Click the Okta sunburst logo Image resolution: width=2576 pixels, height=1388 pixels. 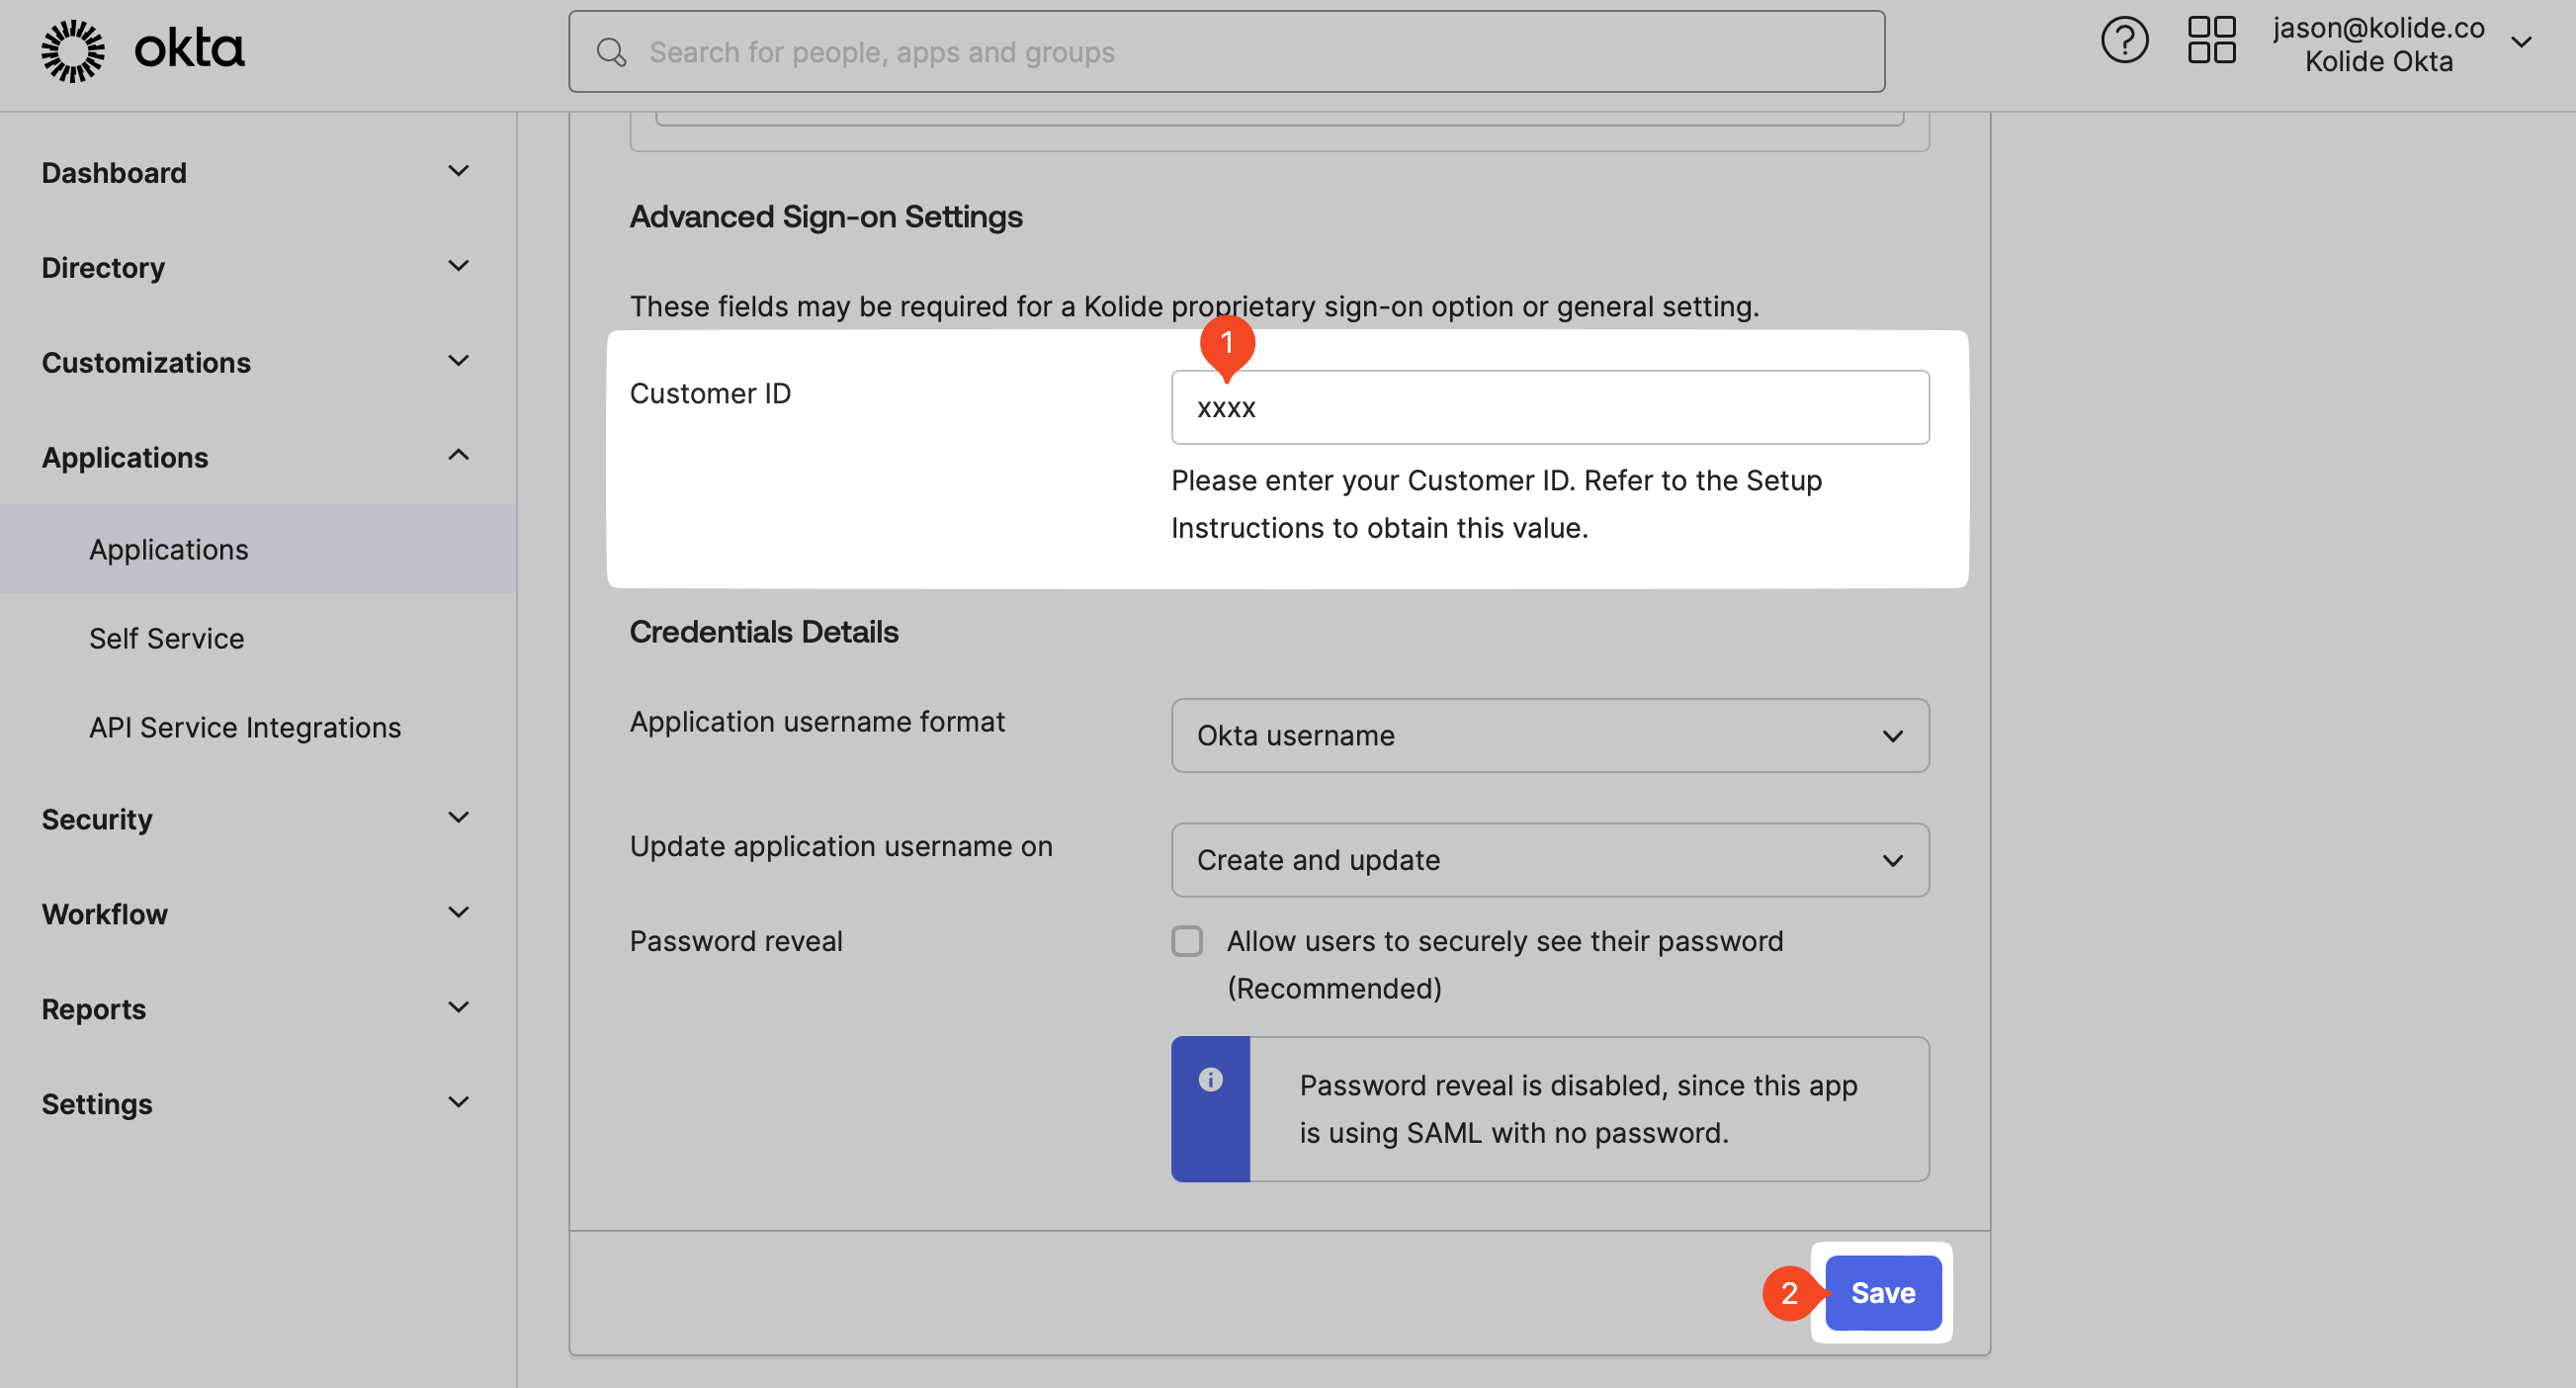click(73, 50)
